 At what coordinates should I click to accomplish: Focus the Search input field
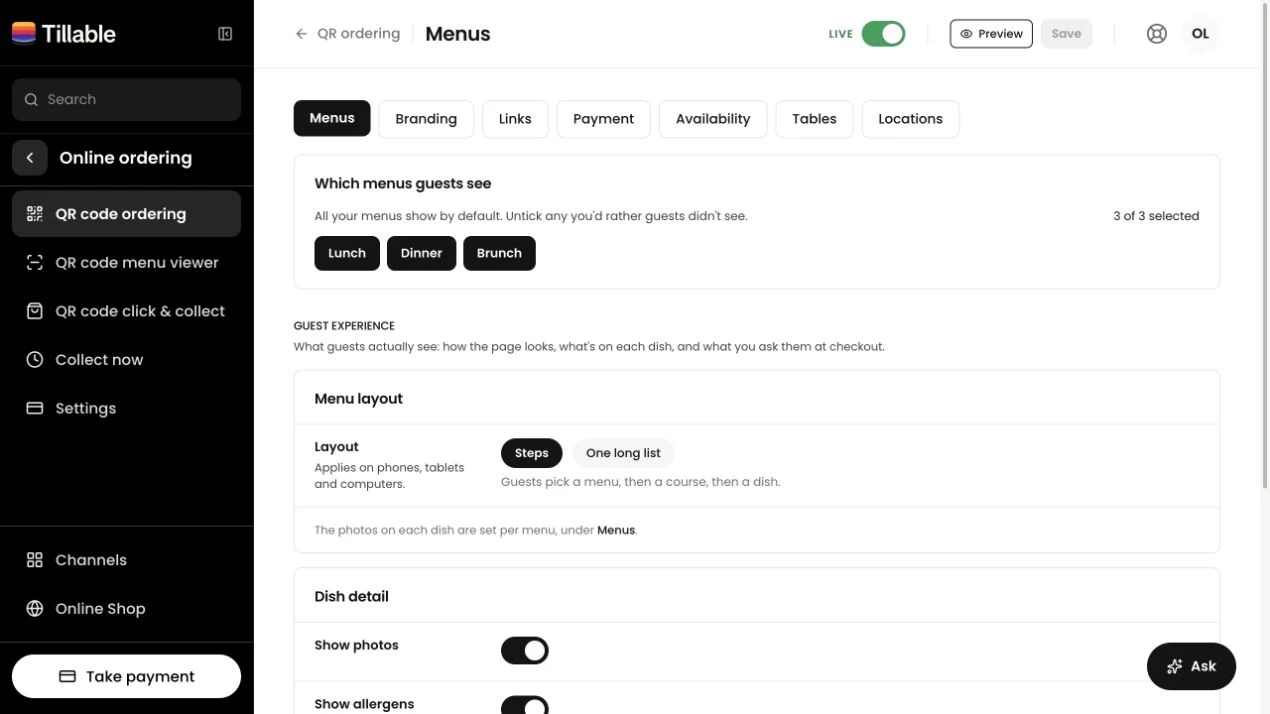coord(127,100)
